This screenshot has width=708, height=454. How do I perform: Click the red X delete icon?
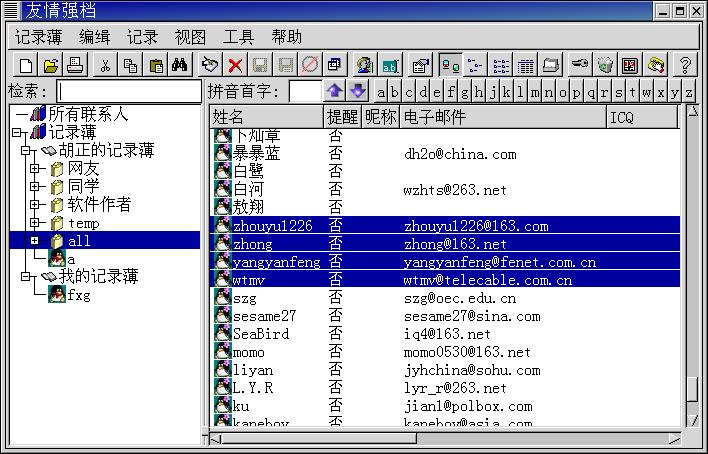point(235,65)
